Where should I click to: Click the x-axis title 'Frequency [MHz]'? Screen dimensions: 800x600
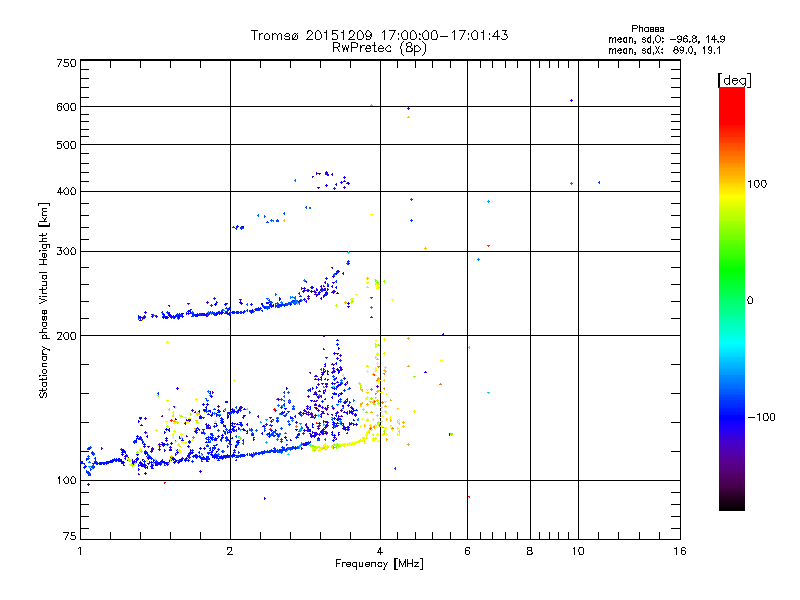(x=379, y=564)
